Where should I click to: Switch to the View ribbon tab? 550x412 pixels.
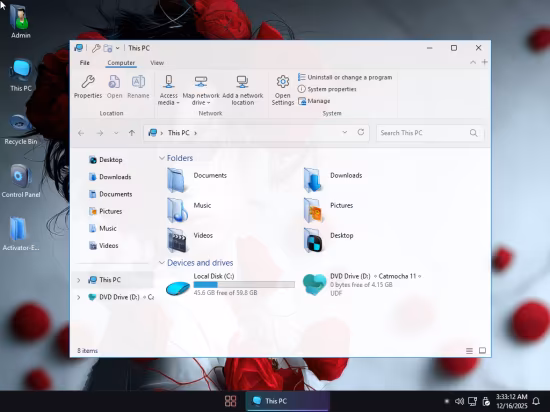point(157,63)
